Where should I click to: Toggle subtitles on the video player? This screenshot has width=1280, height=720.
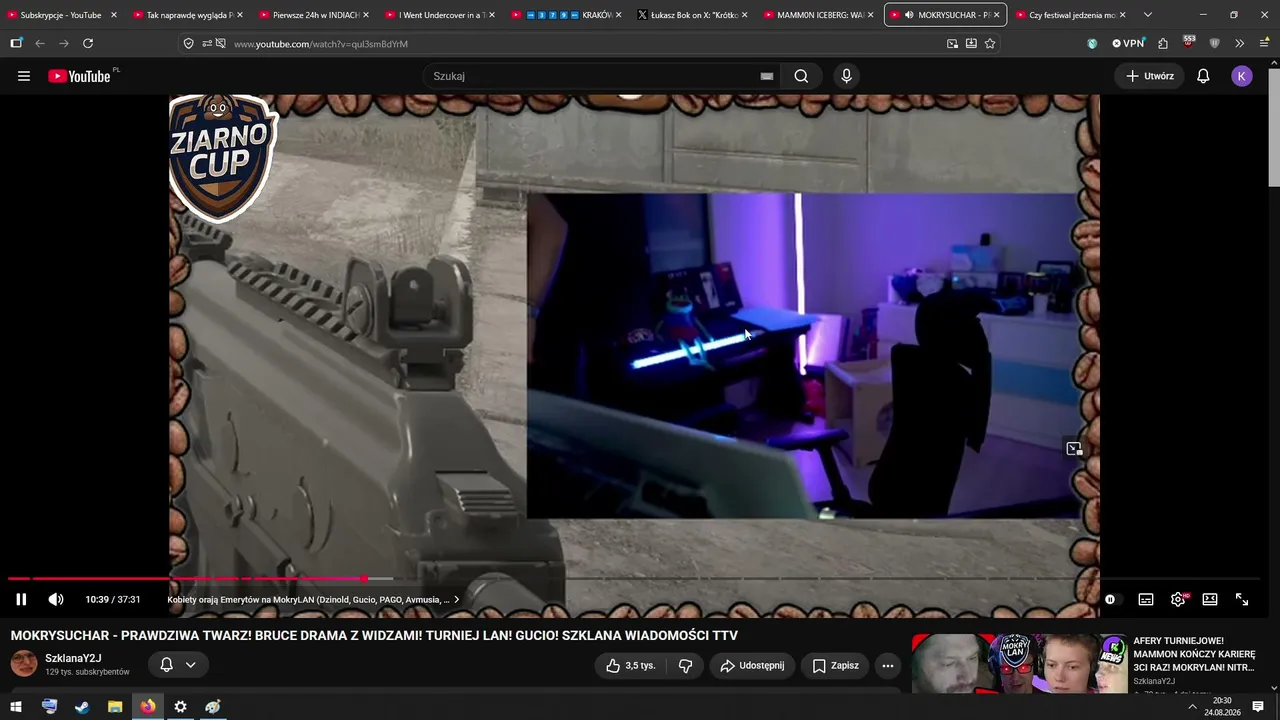coord(1146,600)
